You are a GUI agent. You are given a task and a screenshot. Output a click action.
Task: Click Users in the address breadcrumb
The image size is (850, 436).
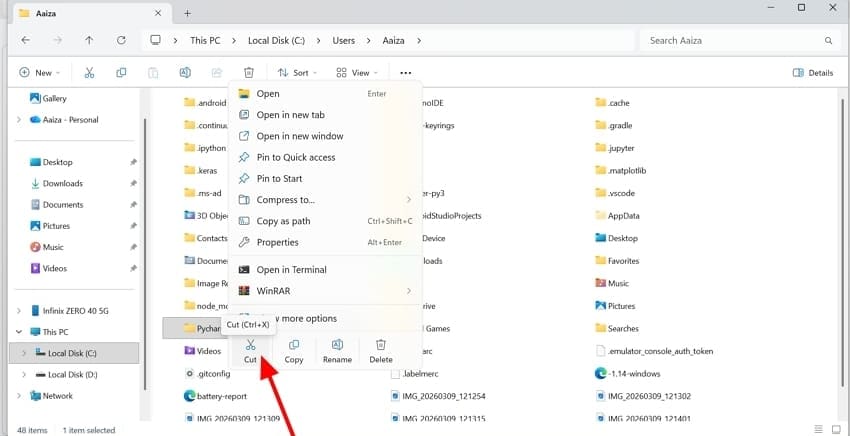(x=344, y=41)
